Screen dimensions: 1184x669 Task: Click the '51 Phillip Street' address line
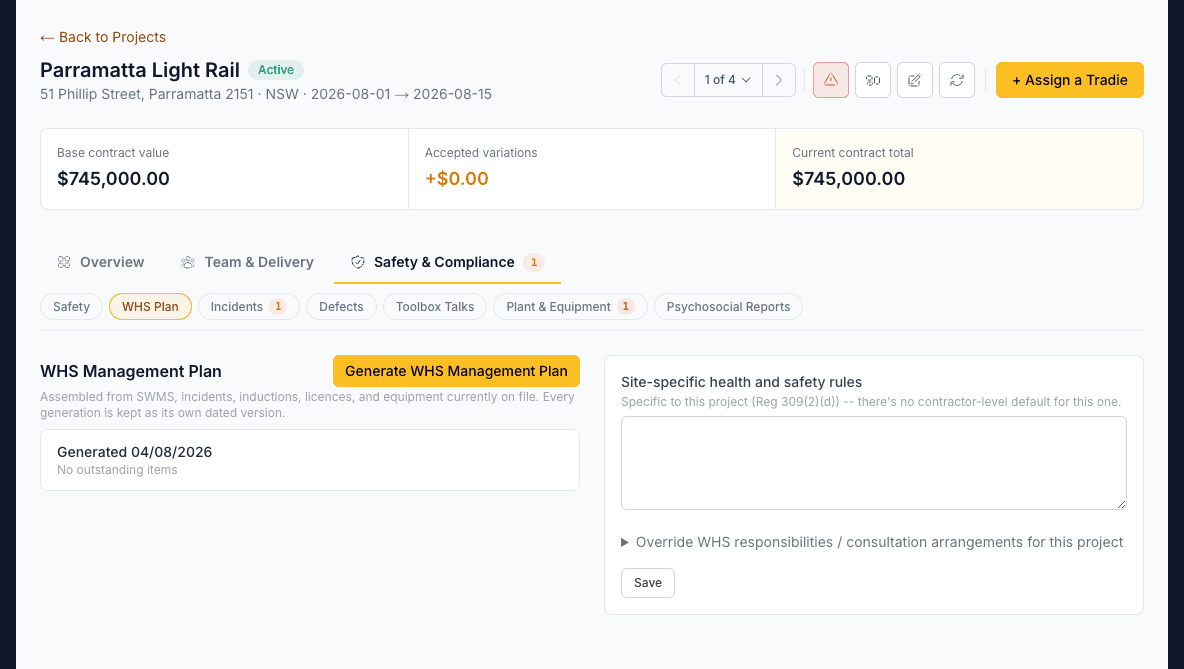tap(266, 94)
